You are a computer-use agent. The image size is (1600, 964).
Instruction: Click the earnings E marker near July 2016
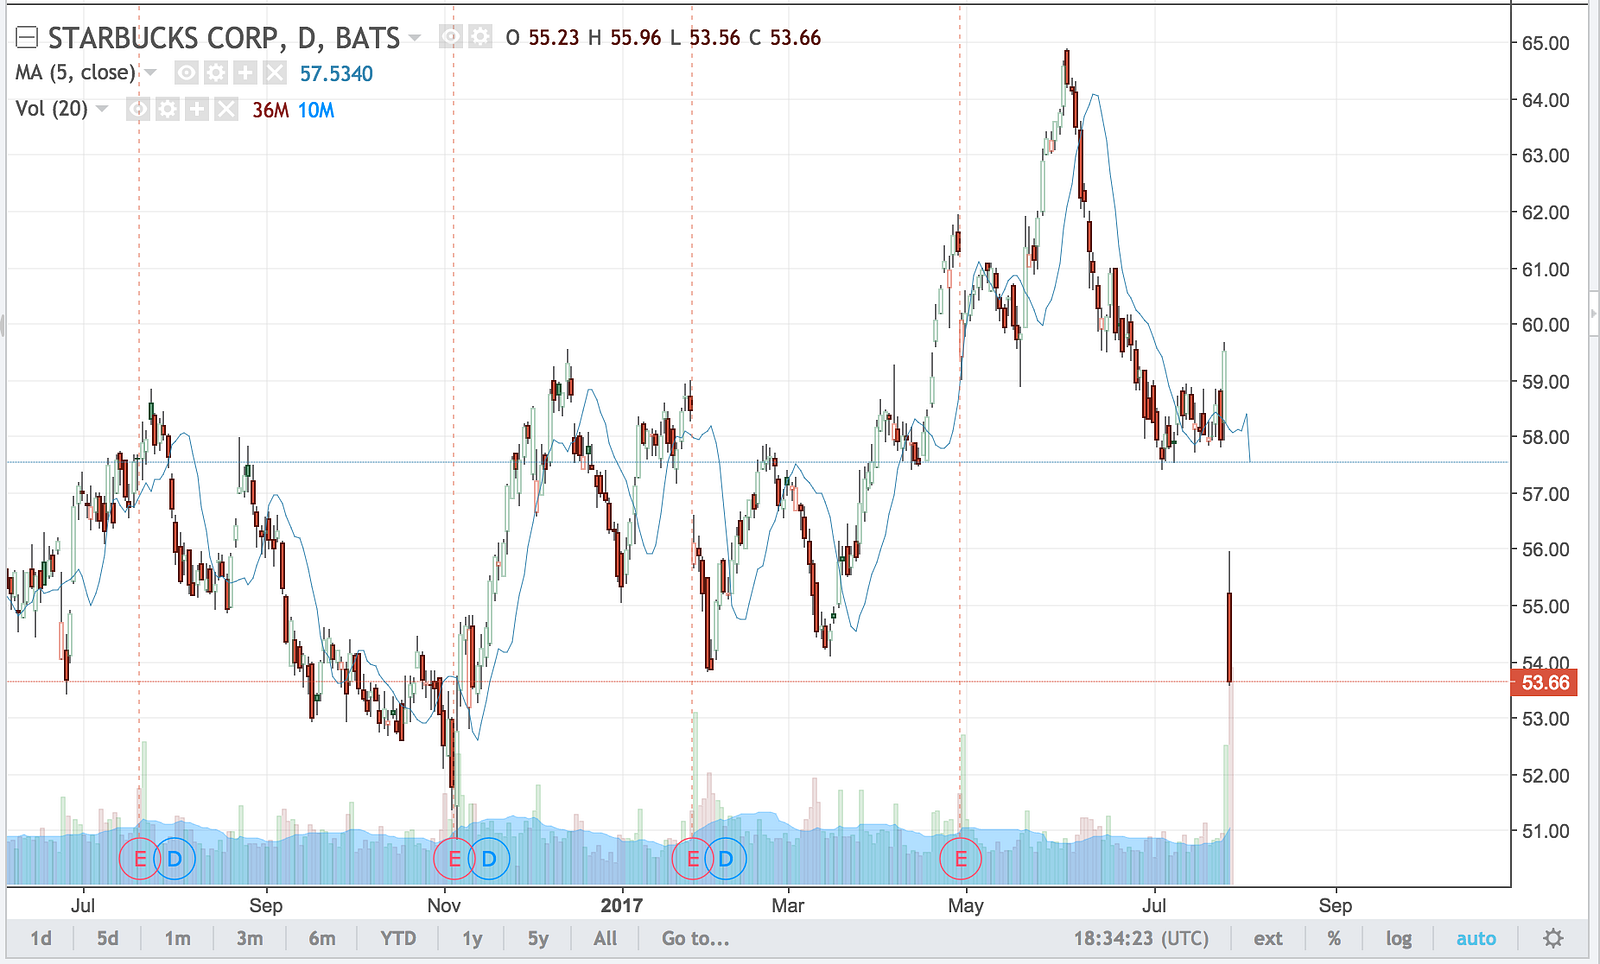coord(140,858)
